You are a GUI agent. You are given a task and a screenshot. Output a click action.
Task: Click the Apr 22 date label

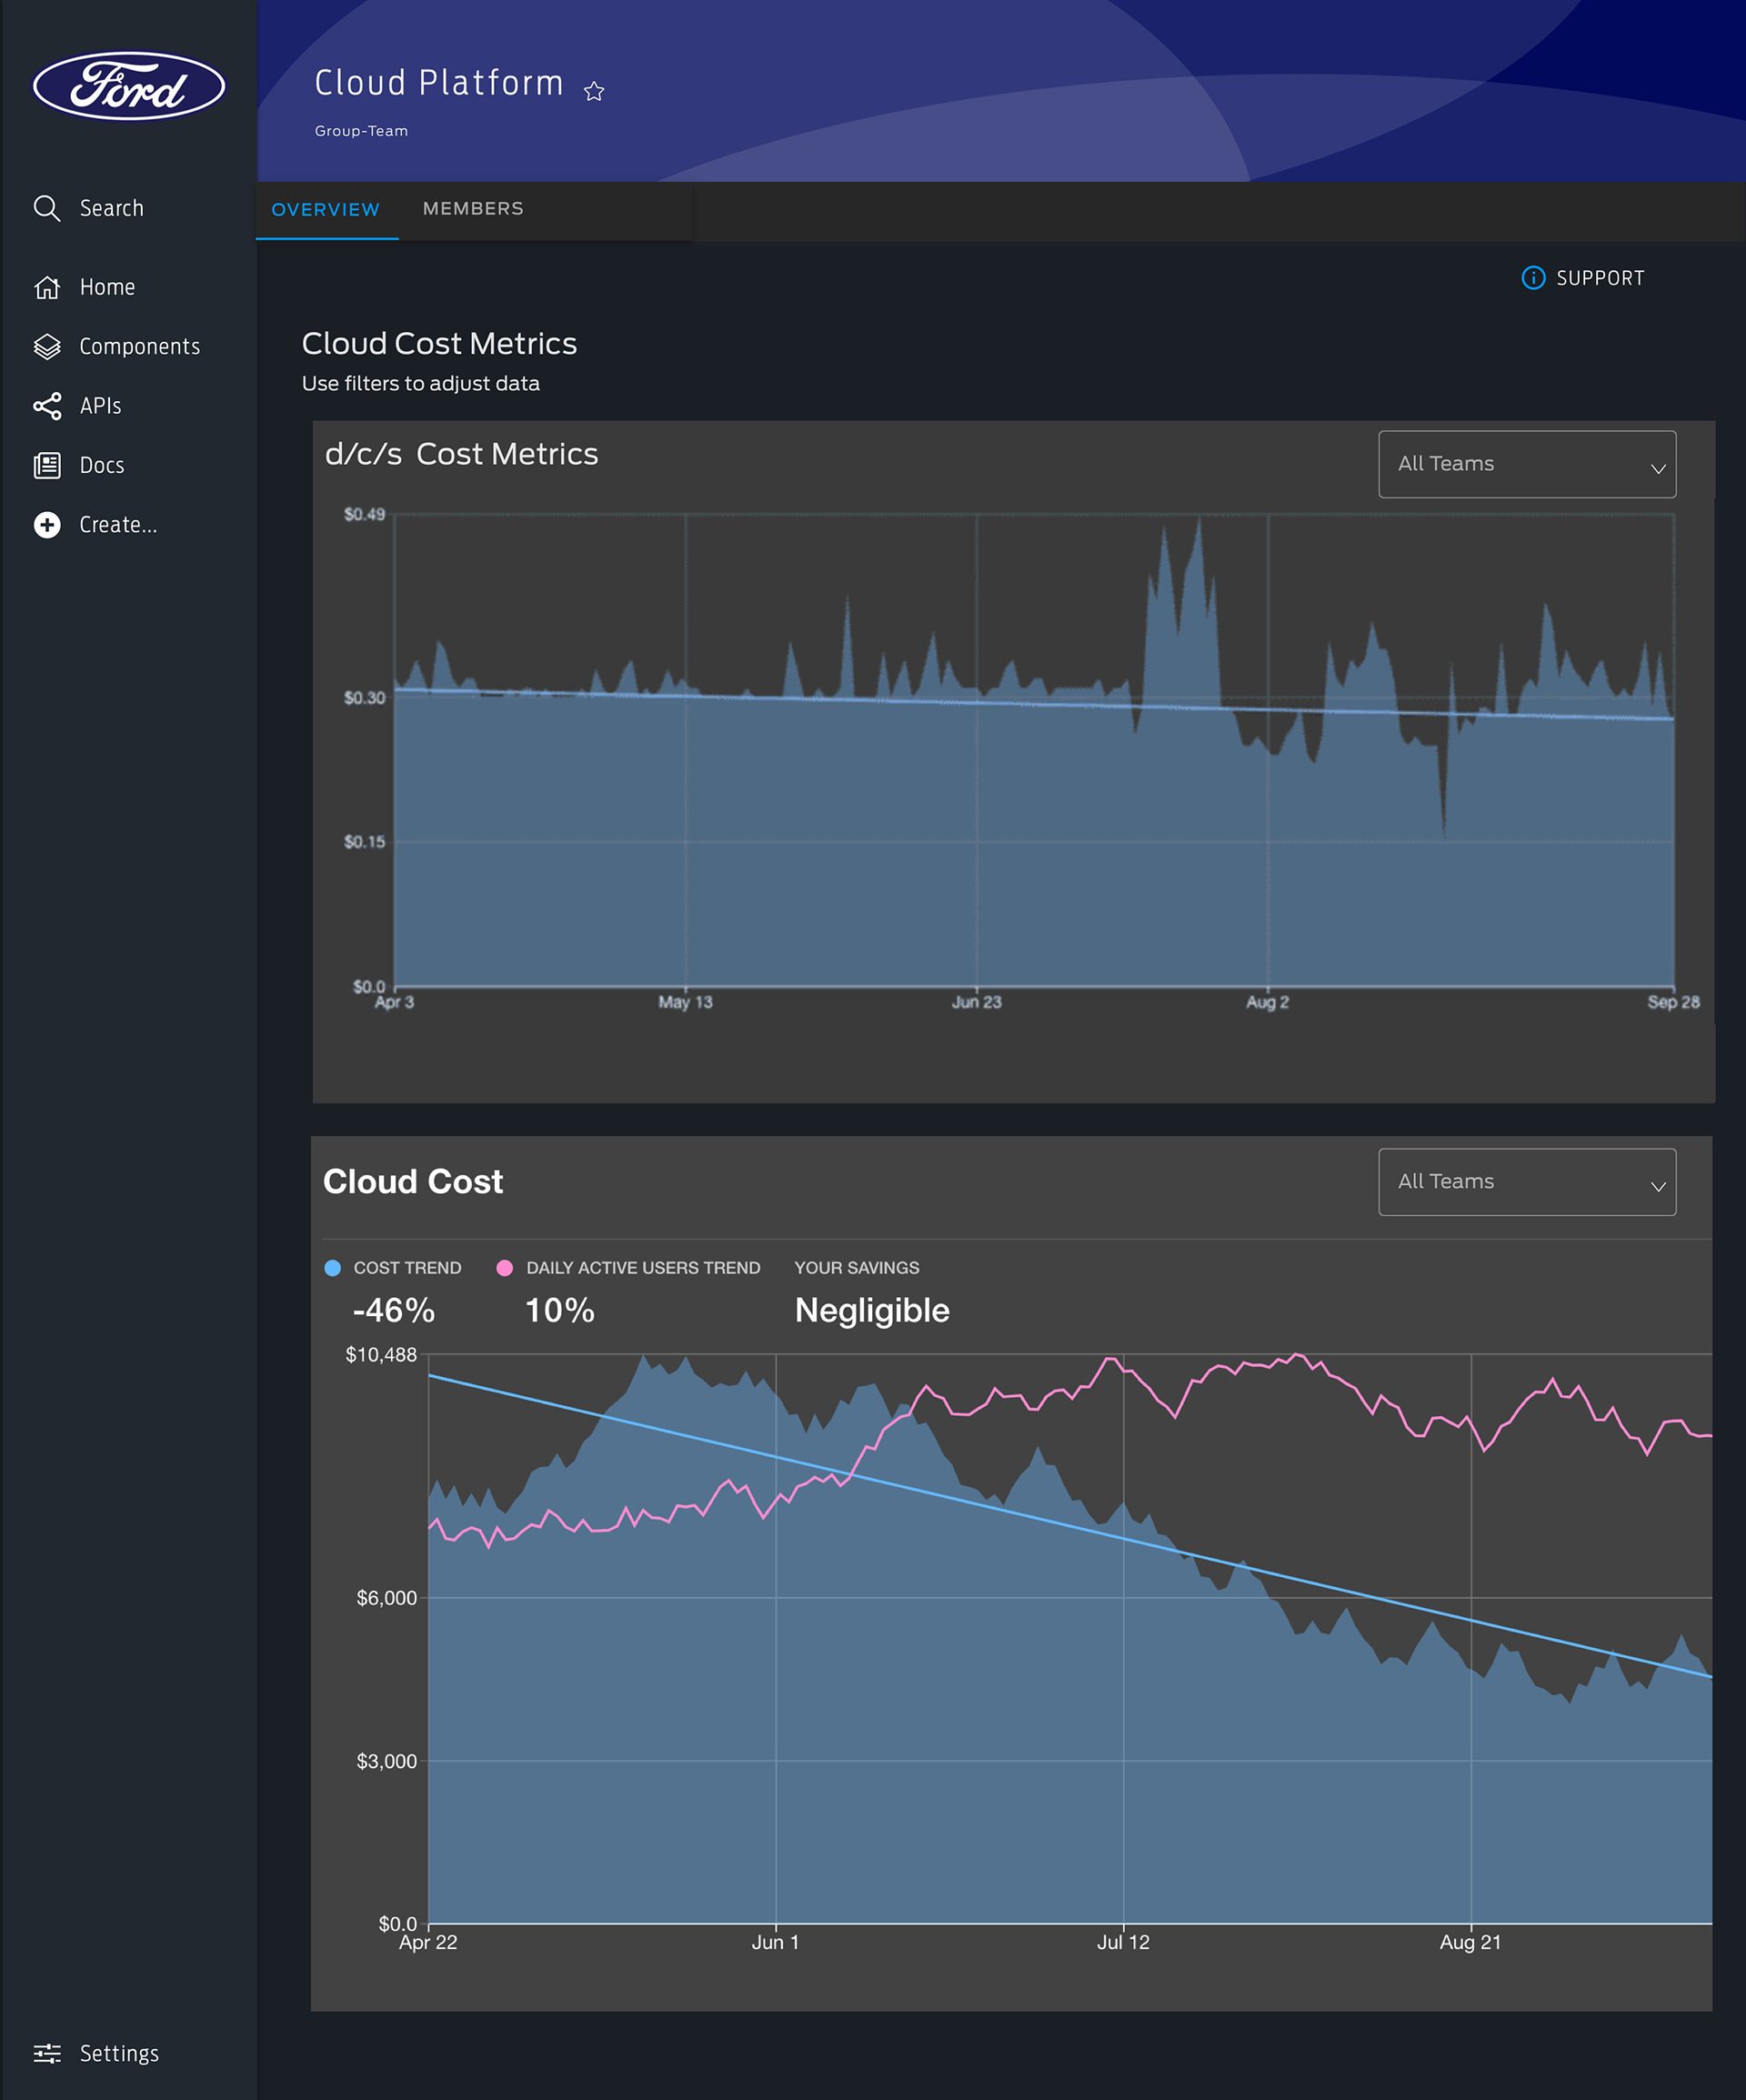coord(428,1942)
